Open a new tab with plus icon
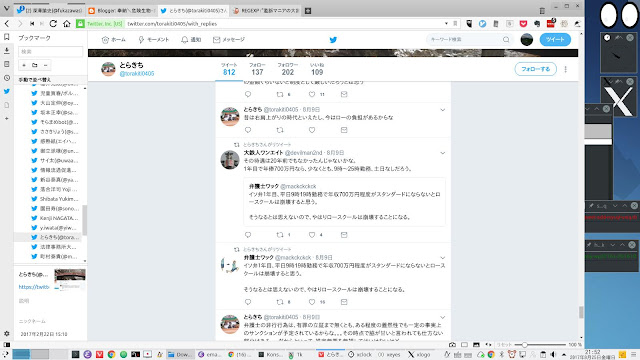Screen dimensions: 640x360 coord(308,11)
